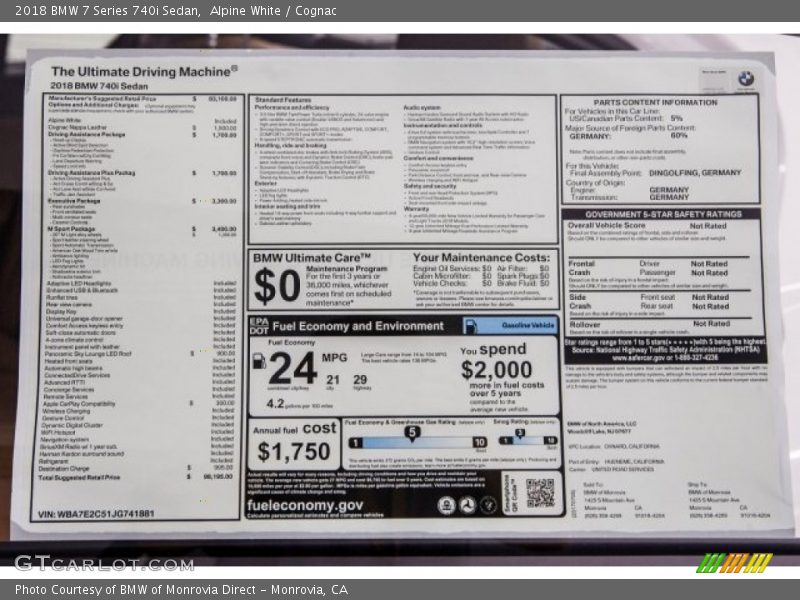Screen dimensions: 800x600
Task: Click the 'Display Key' row
Action: (141, 311)
